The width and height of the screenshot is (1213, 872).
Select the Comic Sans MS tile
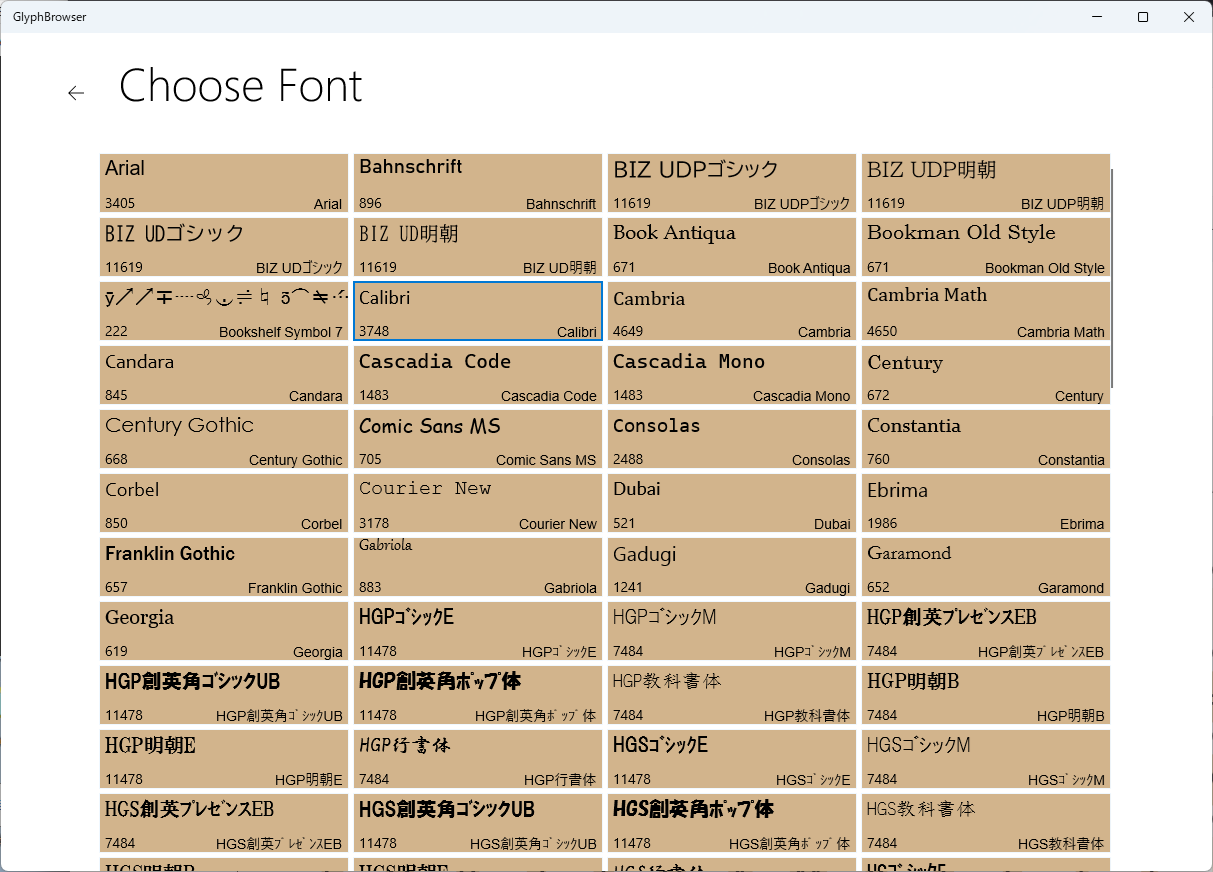pyautogui.click(x=478, y=440)
